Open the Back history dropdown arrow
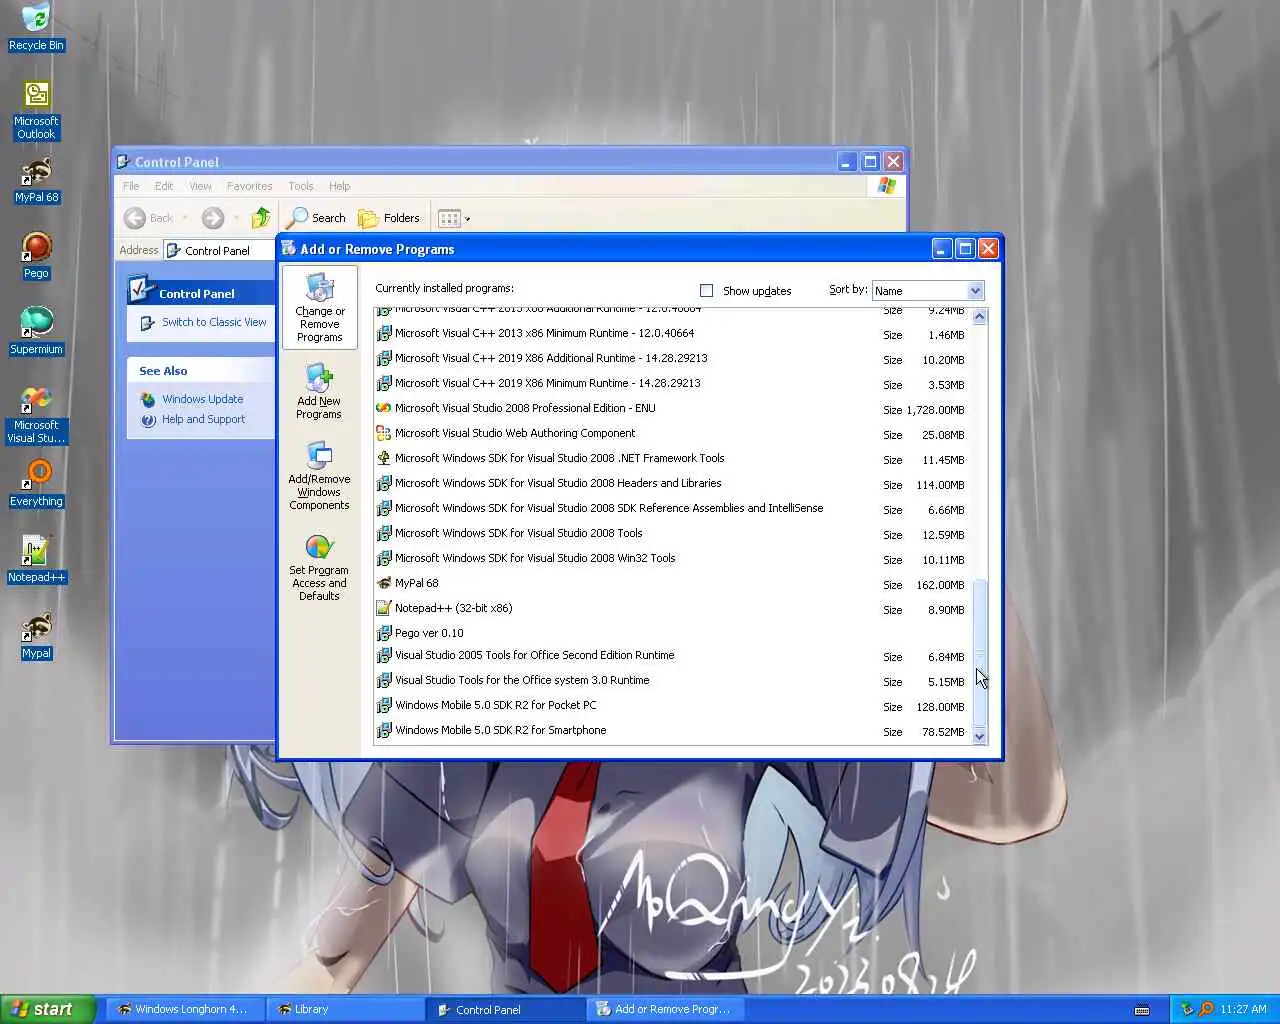1280x1024 pixels. tap(185, 217)
